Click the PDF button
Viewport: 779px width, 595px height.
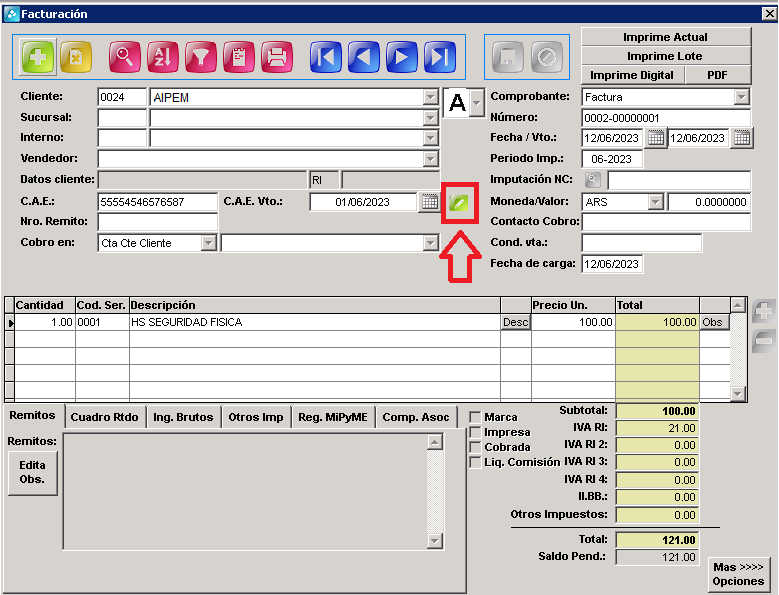click(x=717, y=75)
